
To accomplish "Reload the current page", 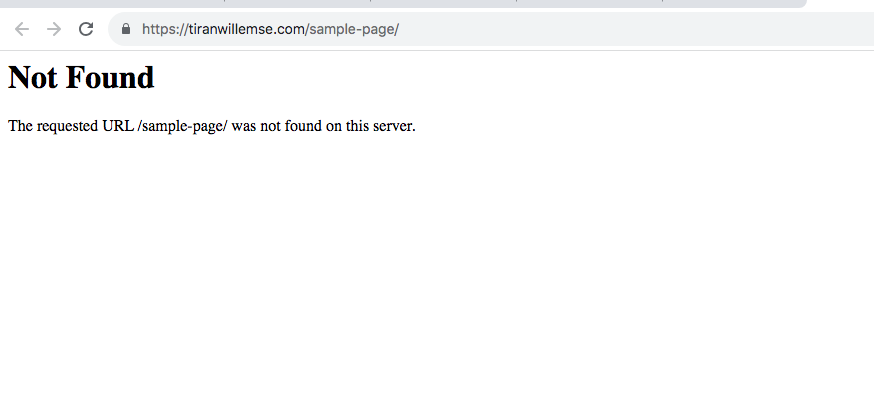I will click(x=86, y=29).
